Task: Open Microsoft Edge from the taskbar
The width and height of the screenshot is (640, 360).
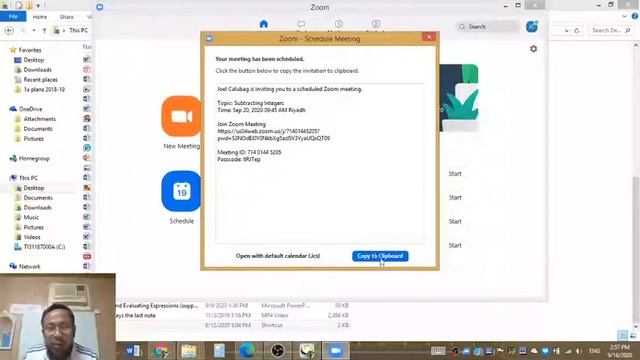Action: [x=247, y=351]
